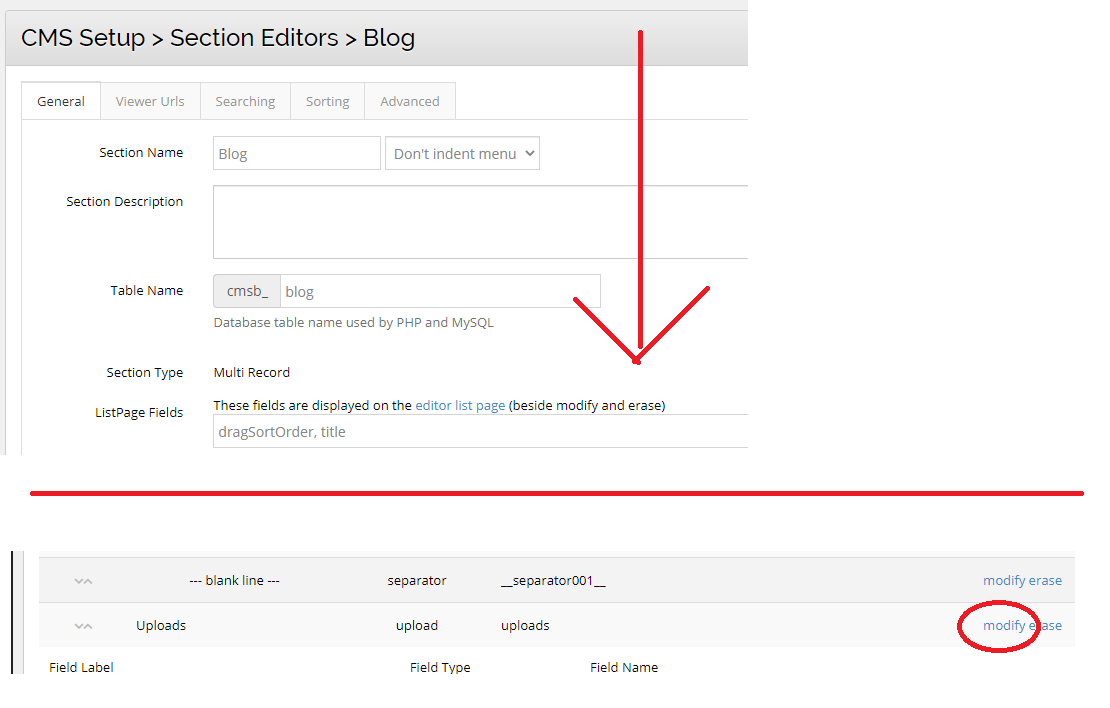Click the ListPage Fields input box
Screen dimensions: 1110x708
coord(480,432)
